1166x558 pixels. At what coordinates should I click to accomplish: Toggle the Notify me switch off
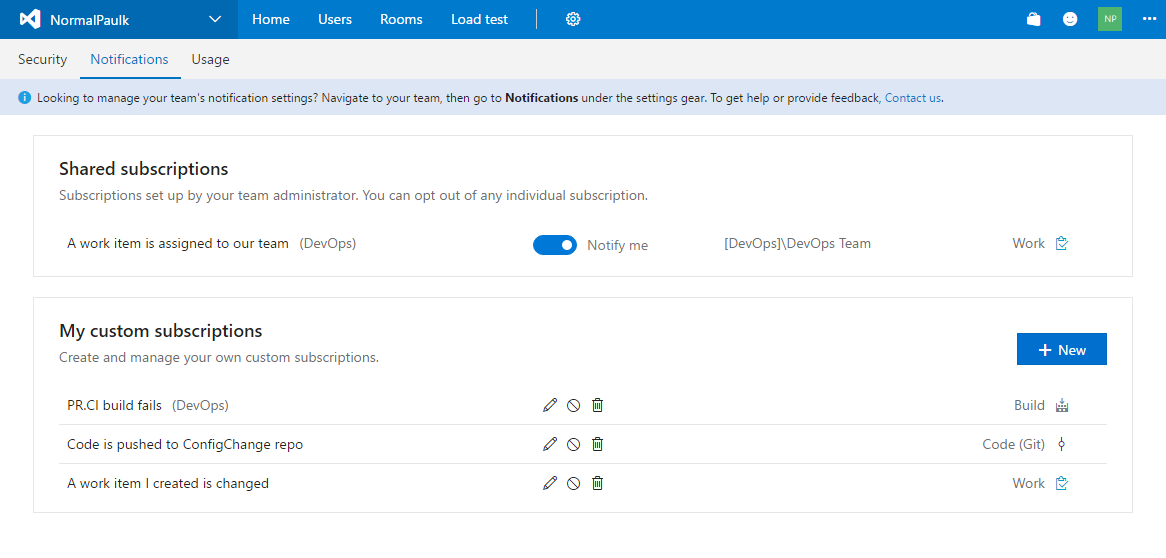pyautogui.click(x=555, y=245)
